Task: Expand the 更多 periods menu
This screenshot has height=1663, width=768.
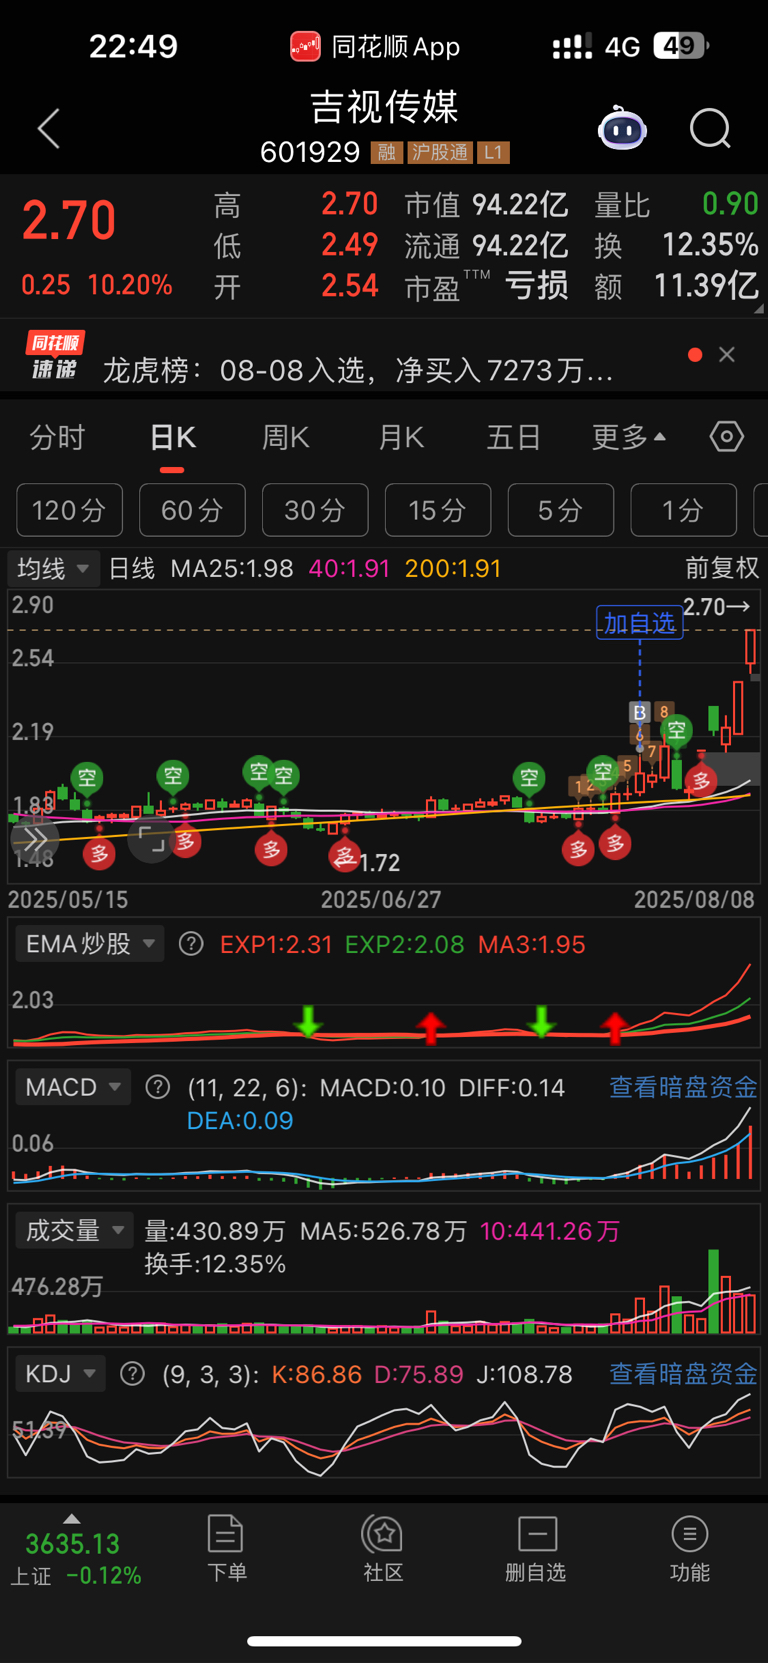Action: point(629,438)
